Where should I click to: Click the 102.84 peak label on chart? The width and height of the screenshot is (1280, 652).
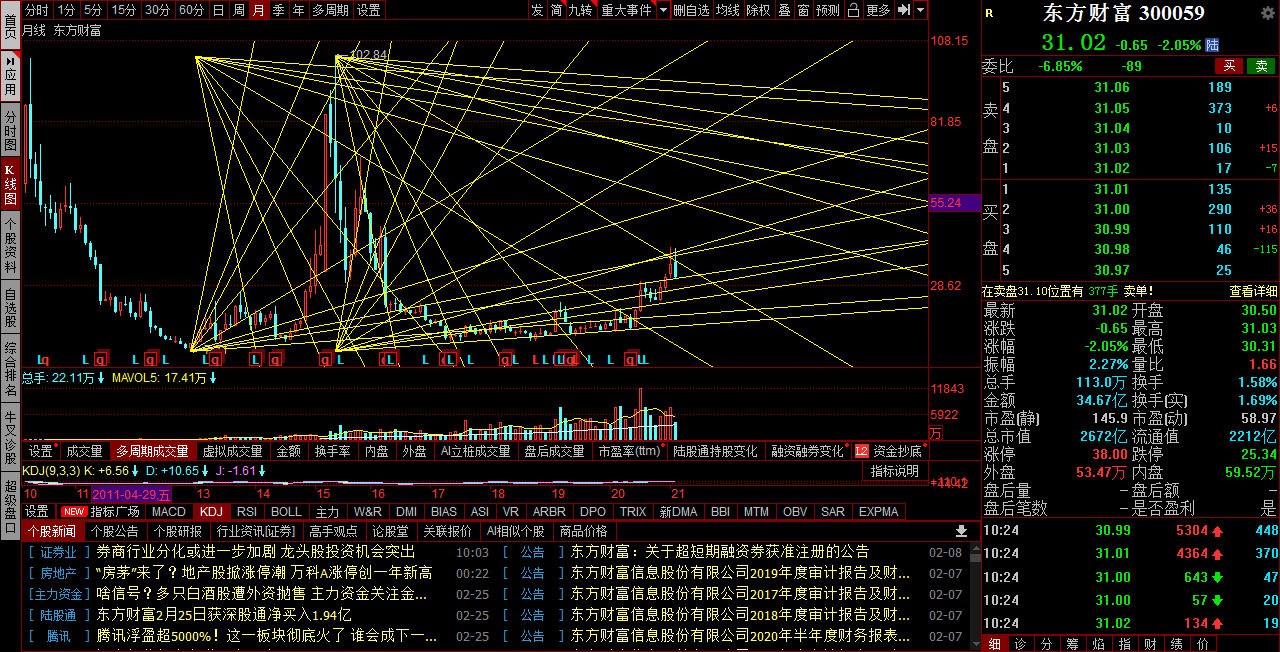click(369, 54)
